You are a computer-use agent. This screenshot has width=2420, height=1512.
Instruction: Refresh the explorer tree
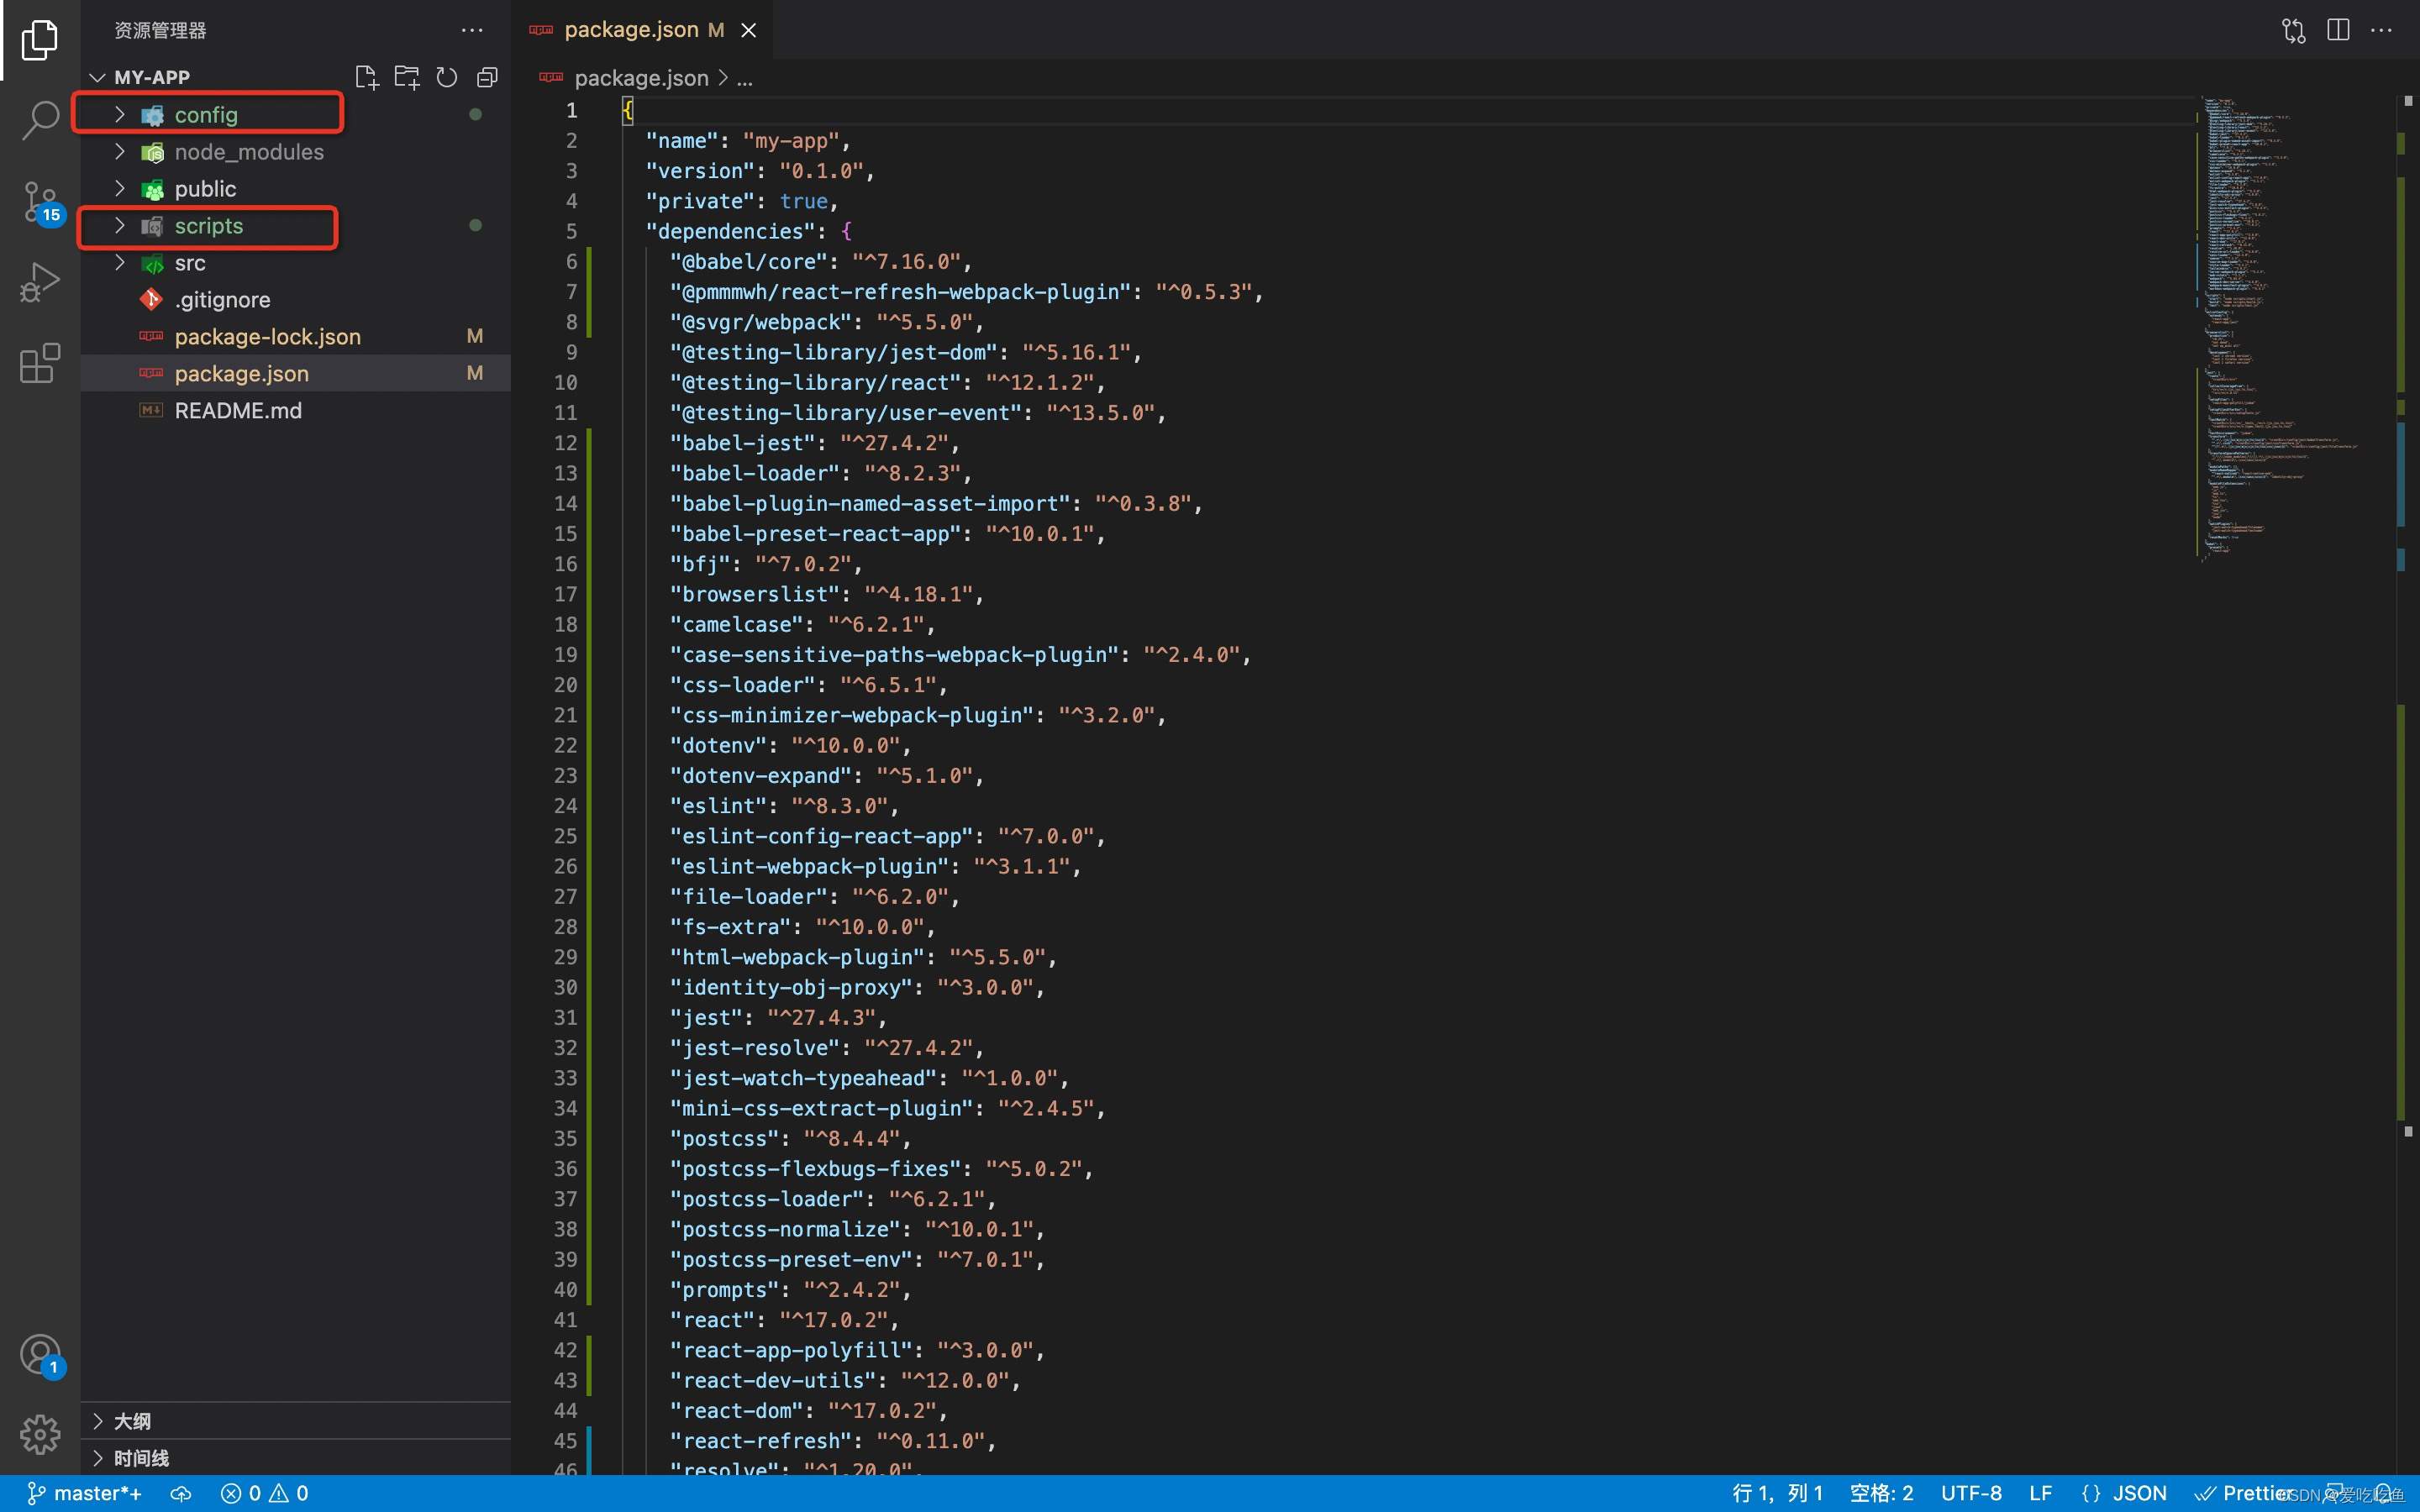(447, 77)
